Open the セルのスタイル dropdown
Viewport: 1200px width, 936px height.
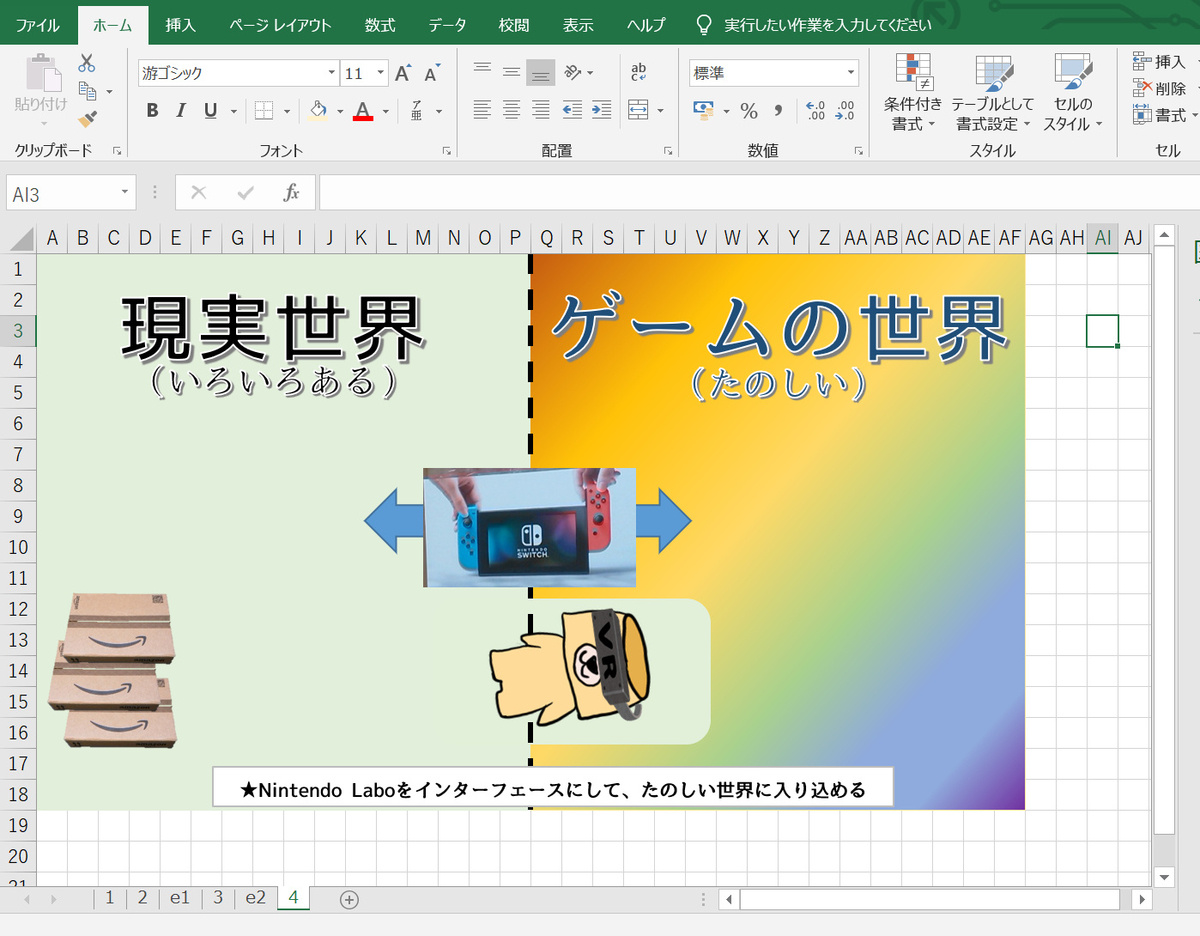click(x=1073, y=93)
